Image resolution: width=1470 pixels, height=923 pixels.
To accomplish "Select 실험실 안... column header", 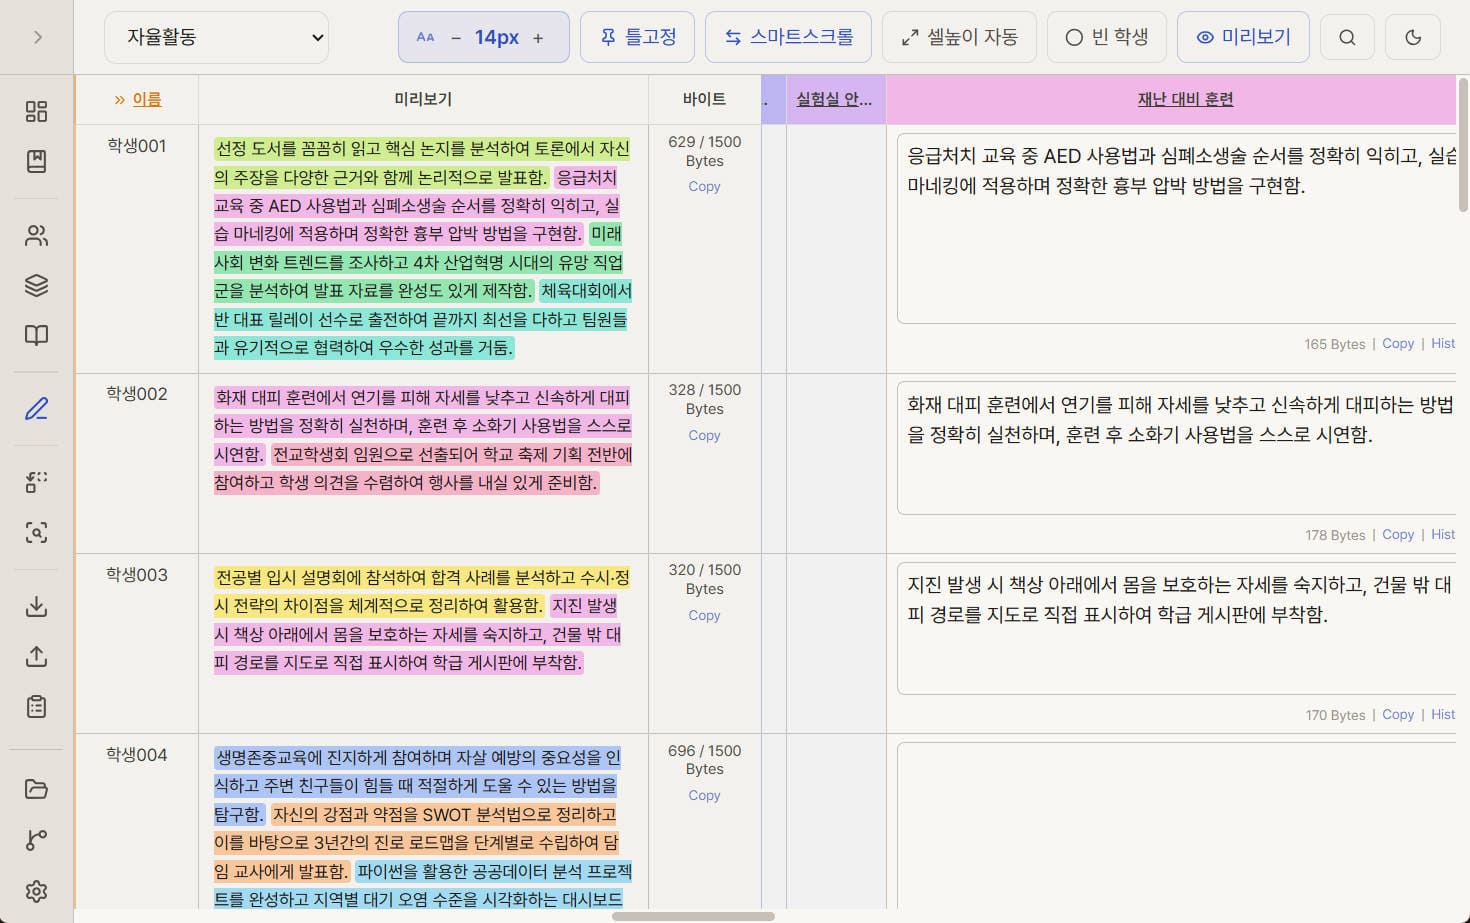I will 834,99.
